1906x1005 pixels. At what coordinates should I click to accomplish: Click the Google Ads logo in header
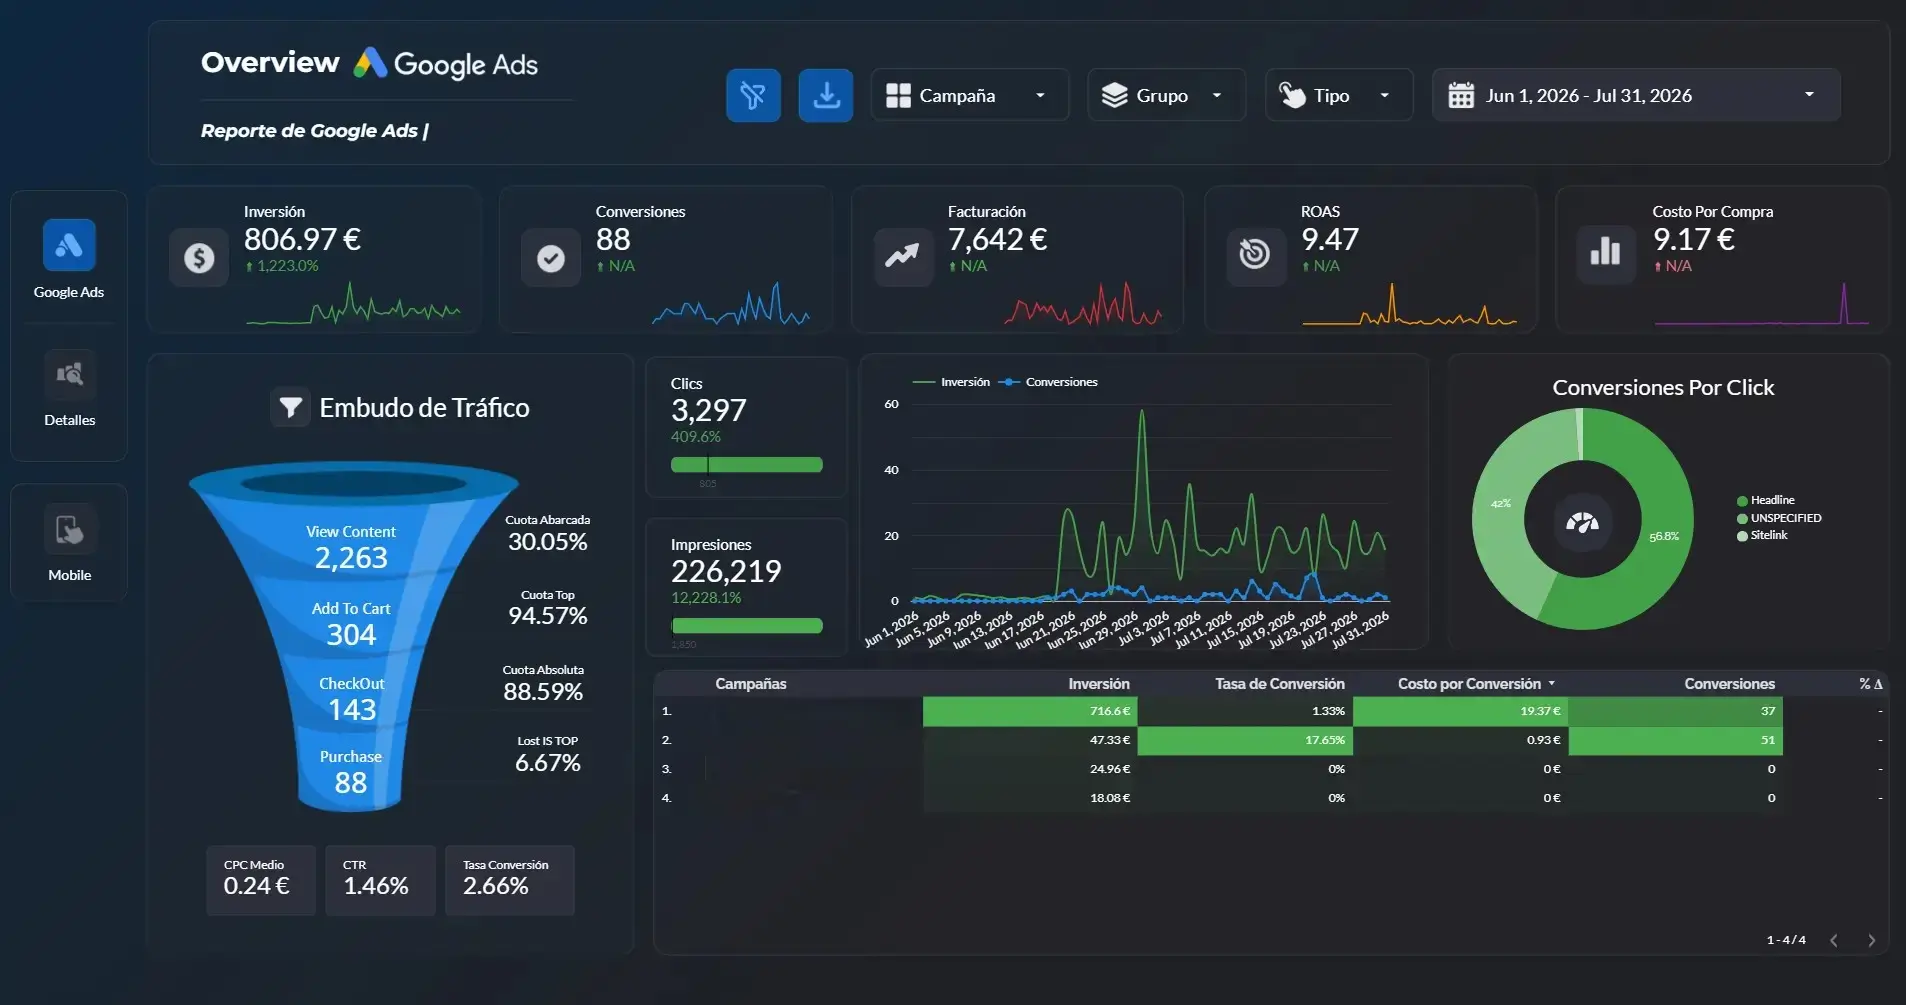tap(446, 64)
